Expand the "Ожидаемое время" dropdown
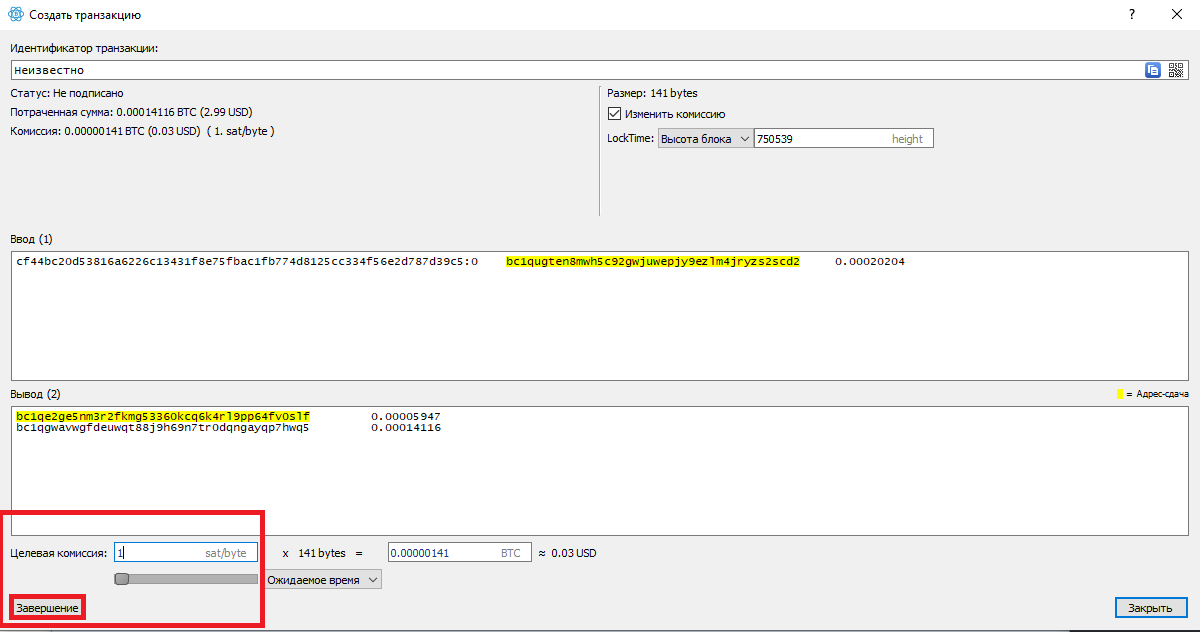This screenshot has height=632, width=1200. point(323,580)
